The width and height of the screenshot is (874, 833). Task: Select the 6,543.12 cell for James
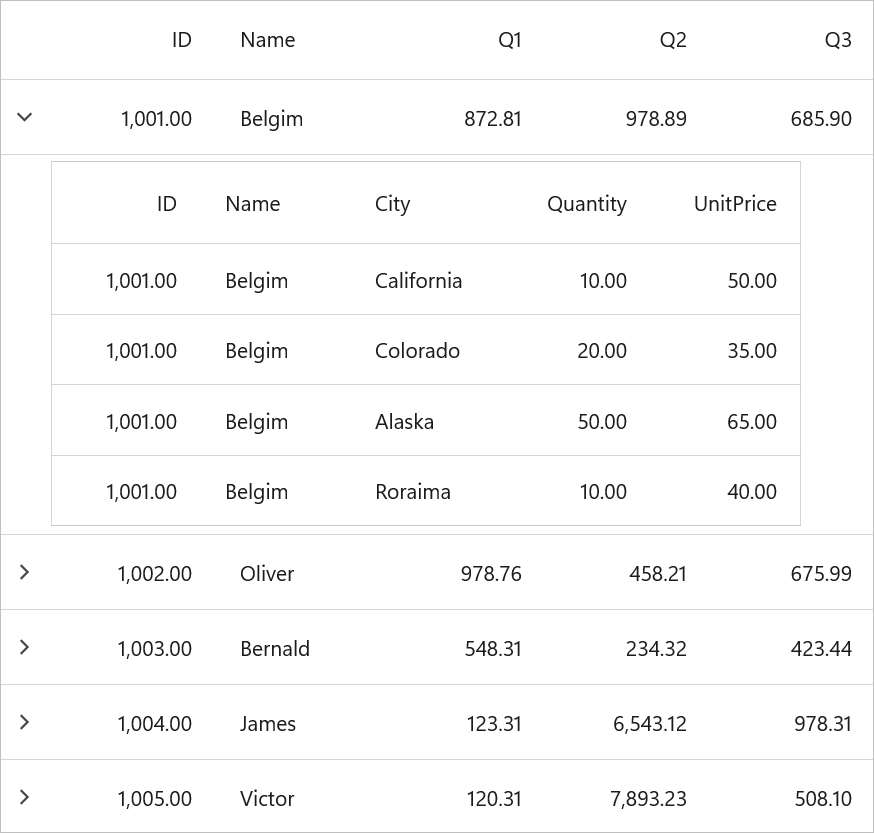pos(649,724)
